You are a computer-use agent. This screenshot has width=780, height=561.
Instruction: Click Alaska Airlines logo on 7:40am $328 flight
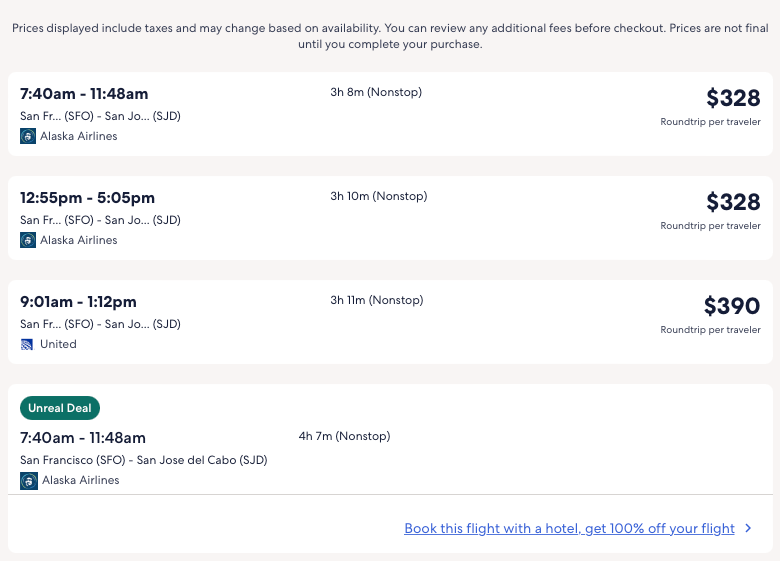[x=28, y=136]
